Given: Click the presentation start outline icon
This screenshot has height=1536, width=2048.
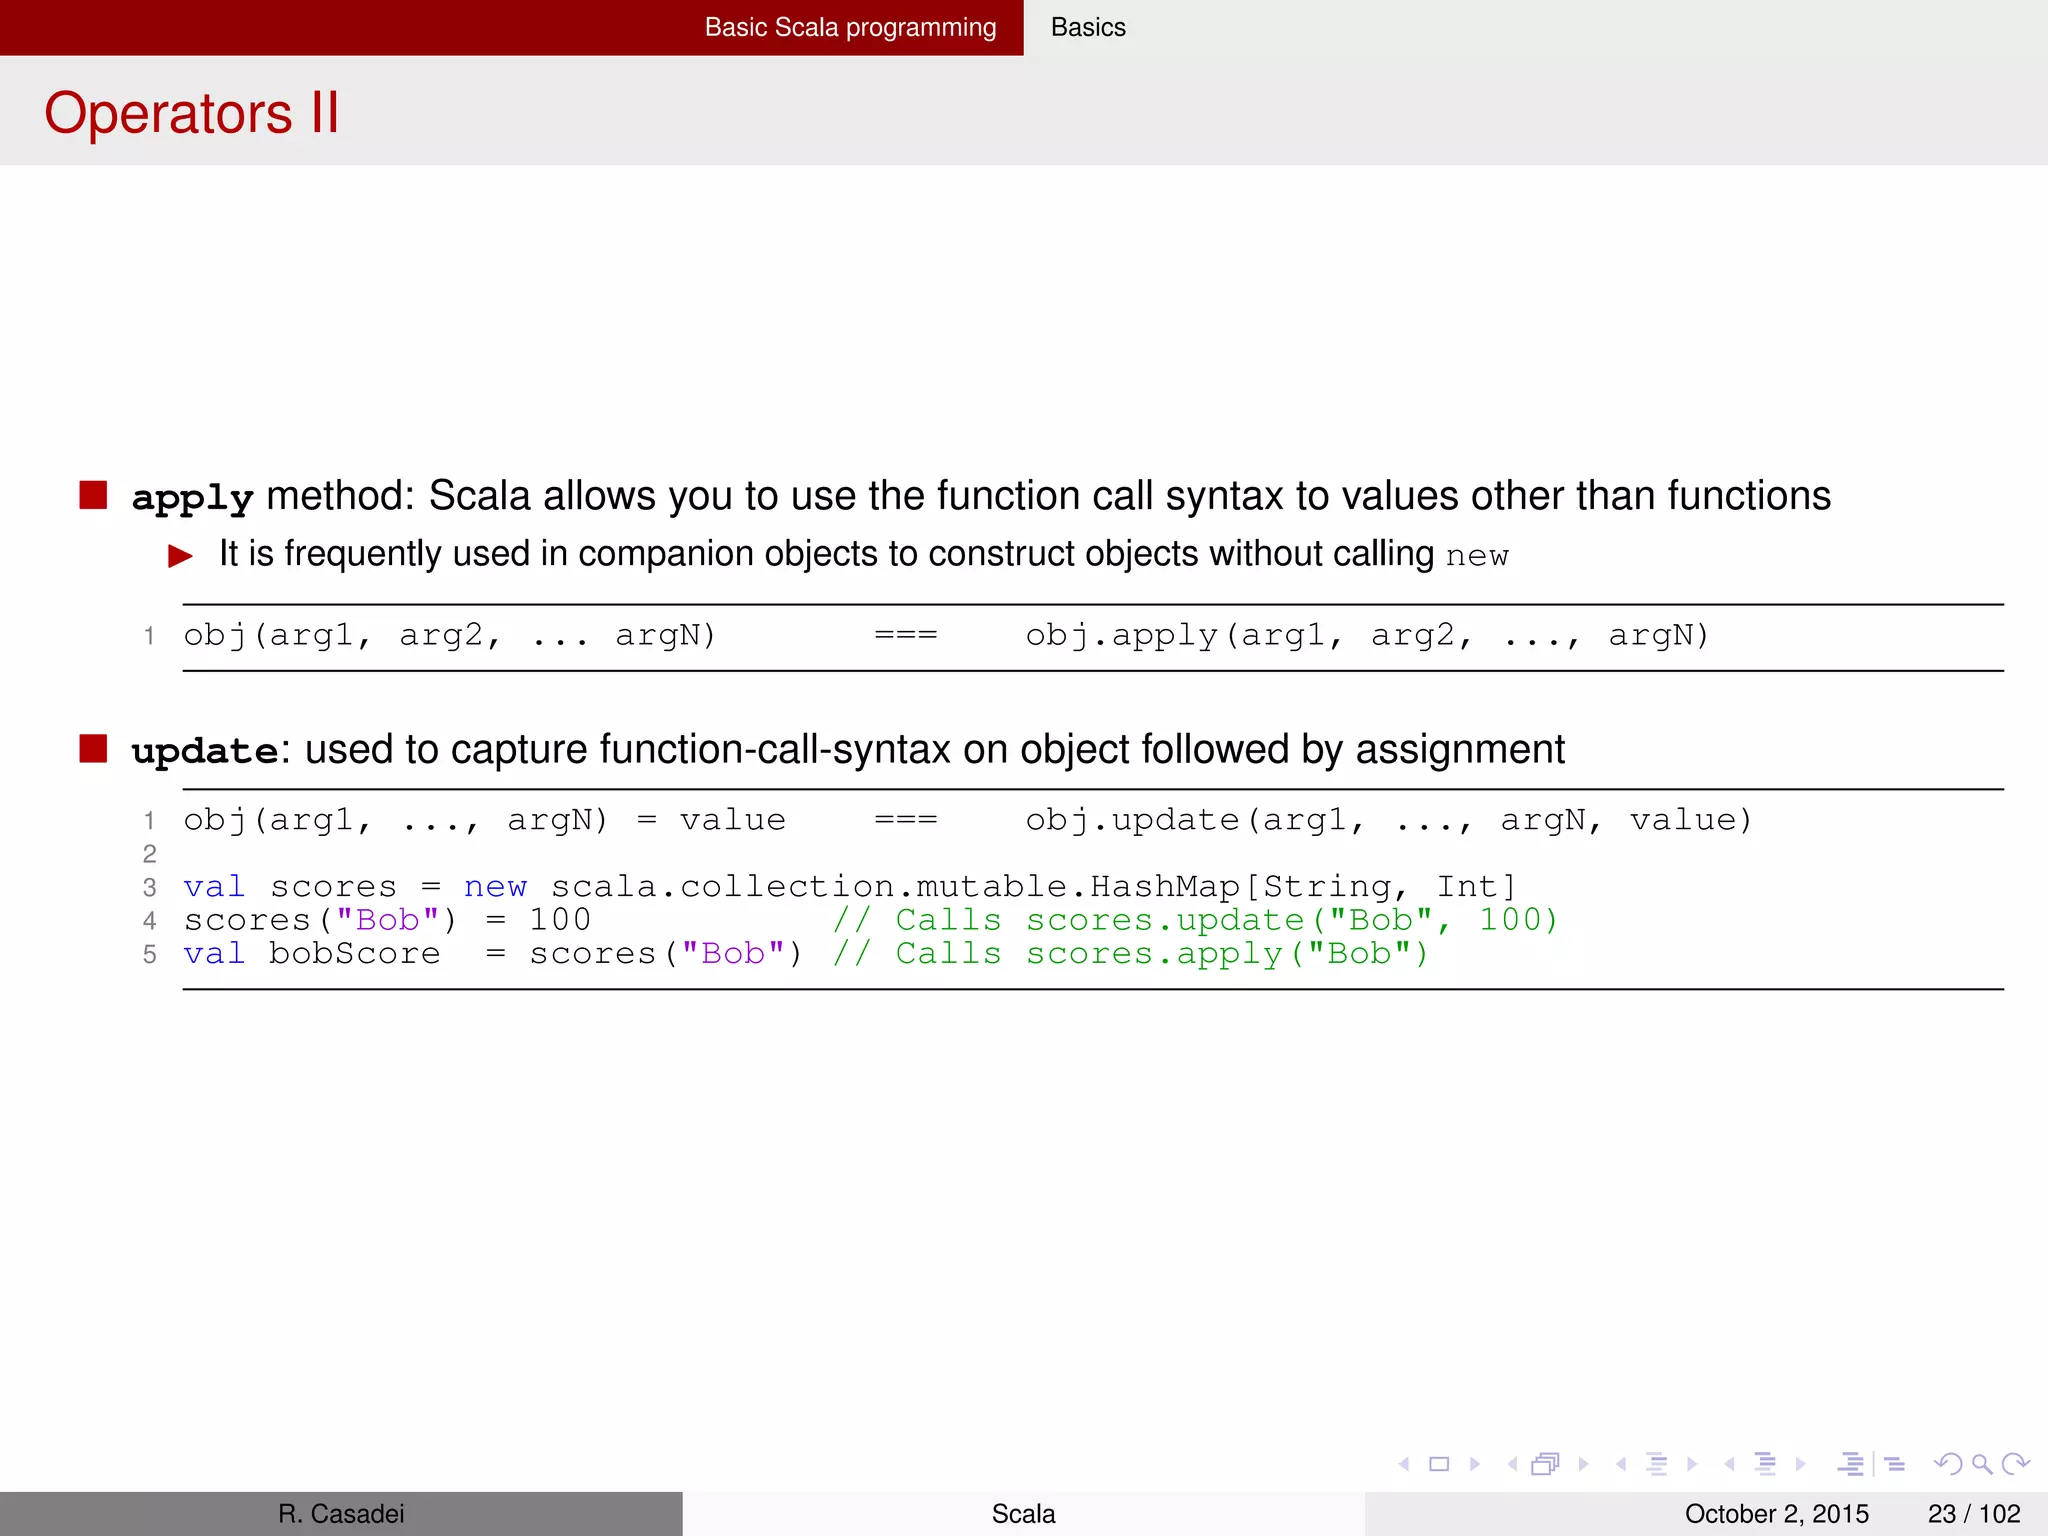Looking at the screenshot, I should coord(1851,1464).
